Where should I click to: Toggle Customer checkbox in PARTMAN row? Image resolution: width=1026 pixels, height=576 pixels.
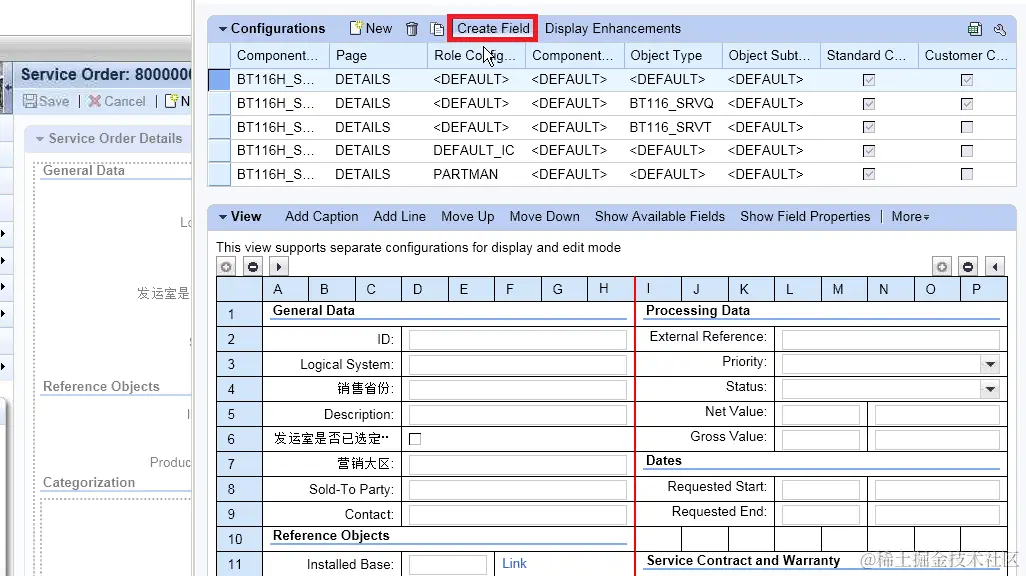point(966,174)
